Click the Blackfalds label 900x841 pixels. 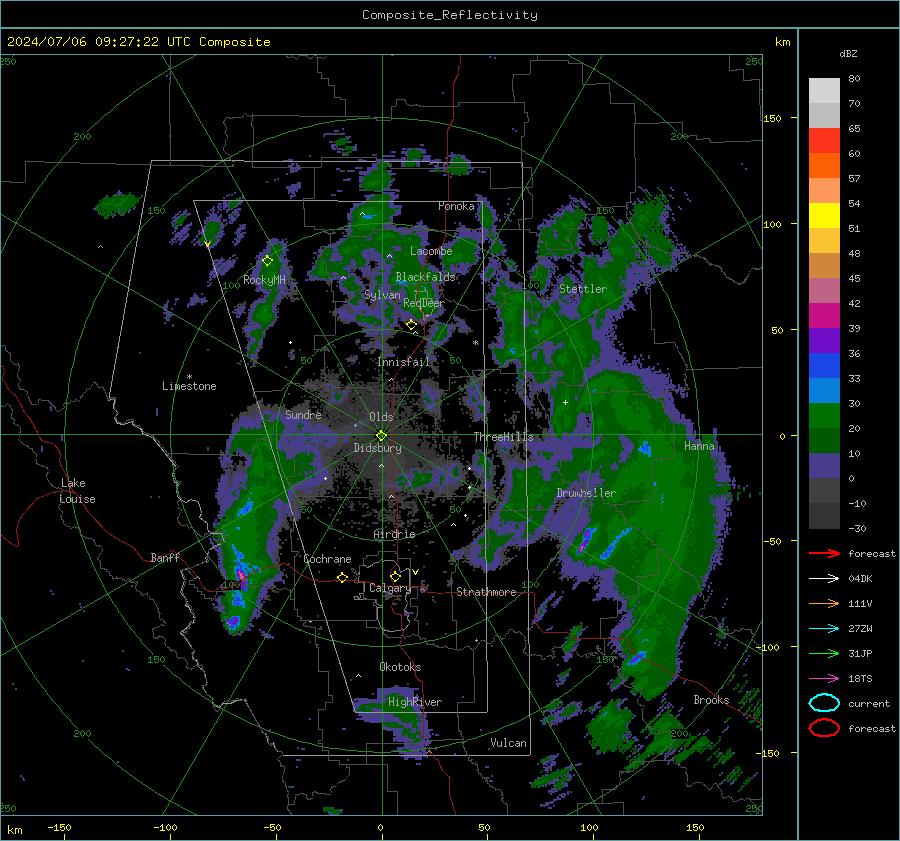coord(425,277)
